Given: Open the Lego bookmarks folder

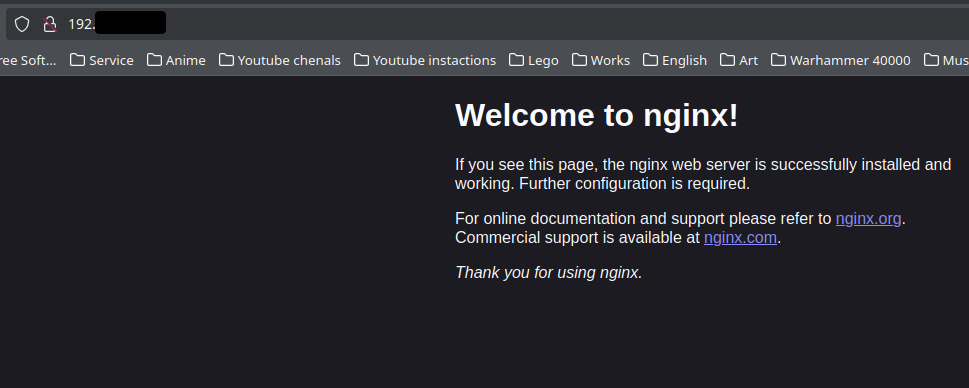Looking at the screenshot, I should click(534, 60).
